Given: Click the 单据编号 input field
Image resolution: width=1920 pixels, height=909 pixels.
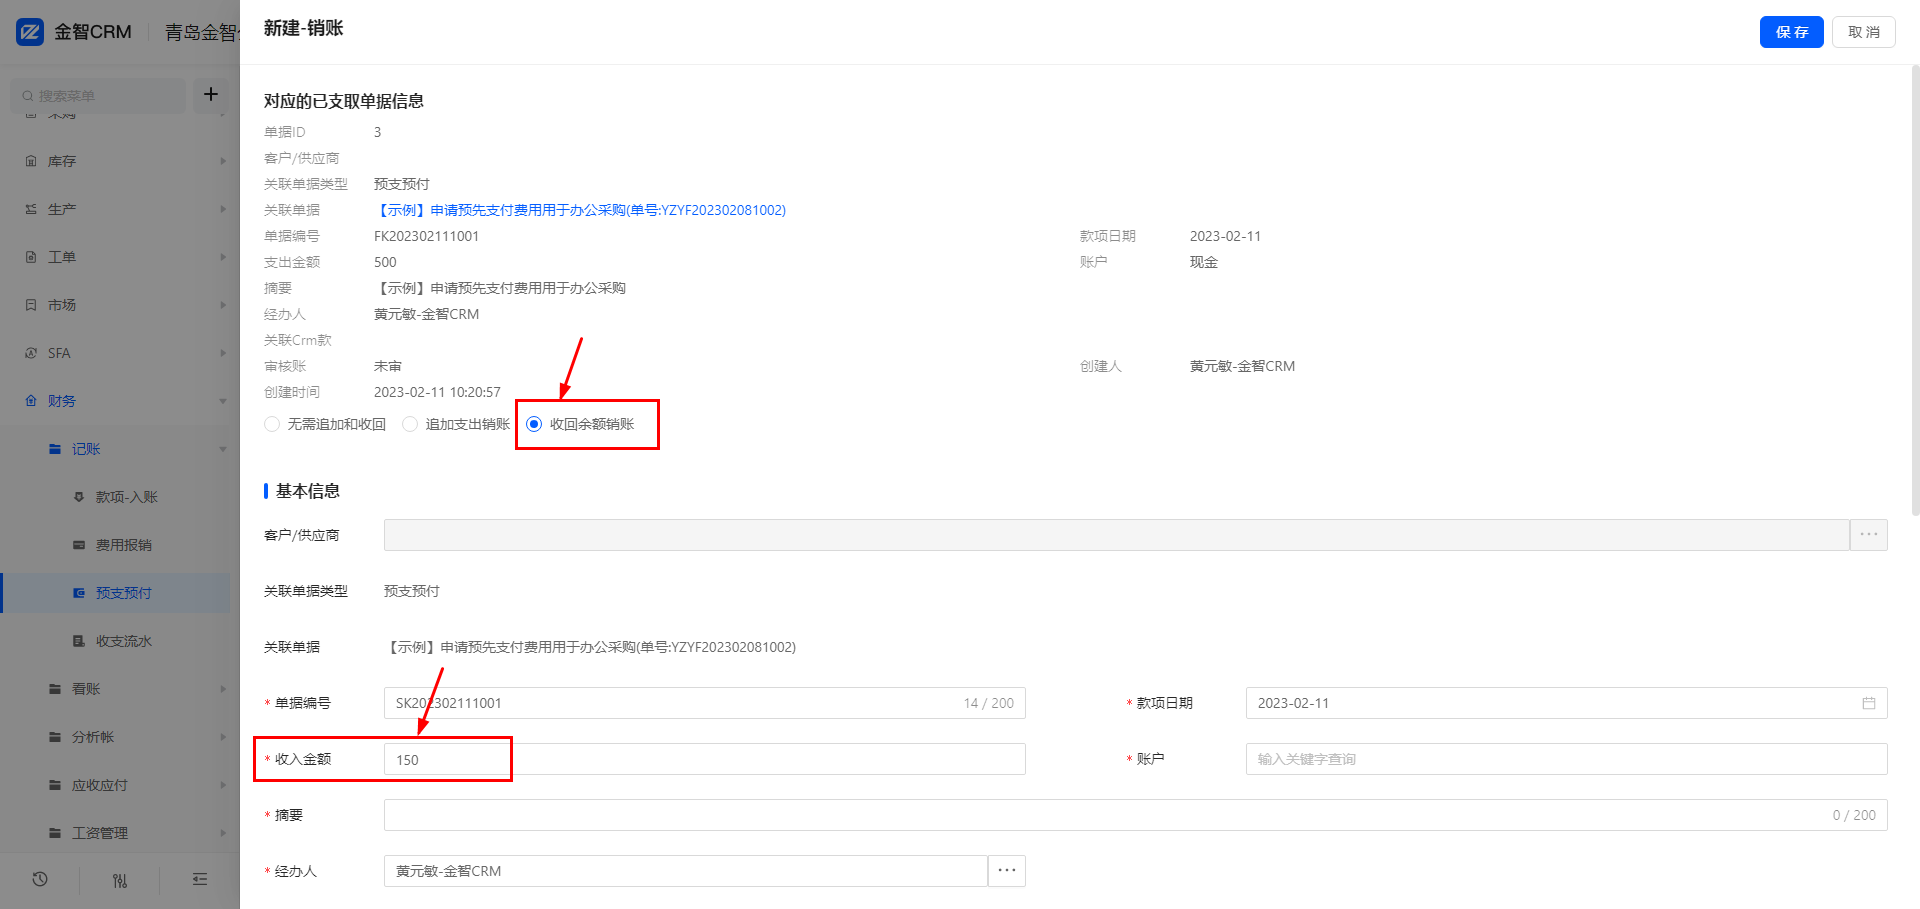Looking at the screenshot, I should 705,703.
